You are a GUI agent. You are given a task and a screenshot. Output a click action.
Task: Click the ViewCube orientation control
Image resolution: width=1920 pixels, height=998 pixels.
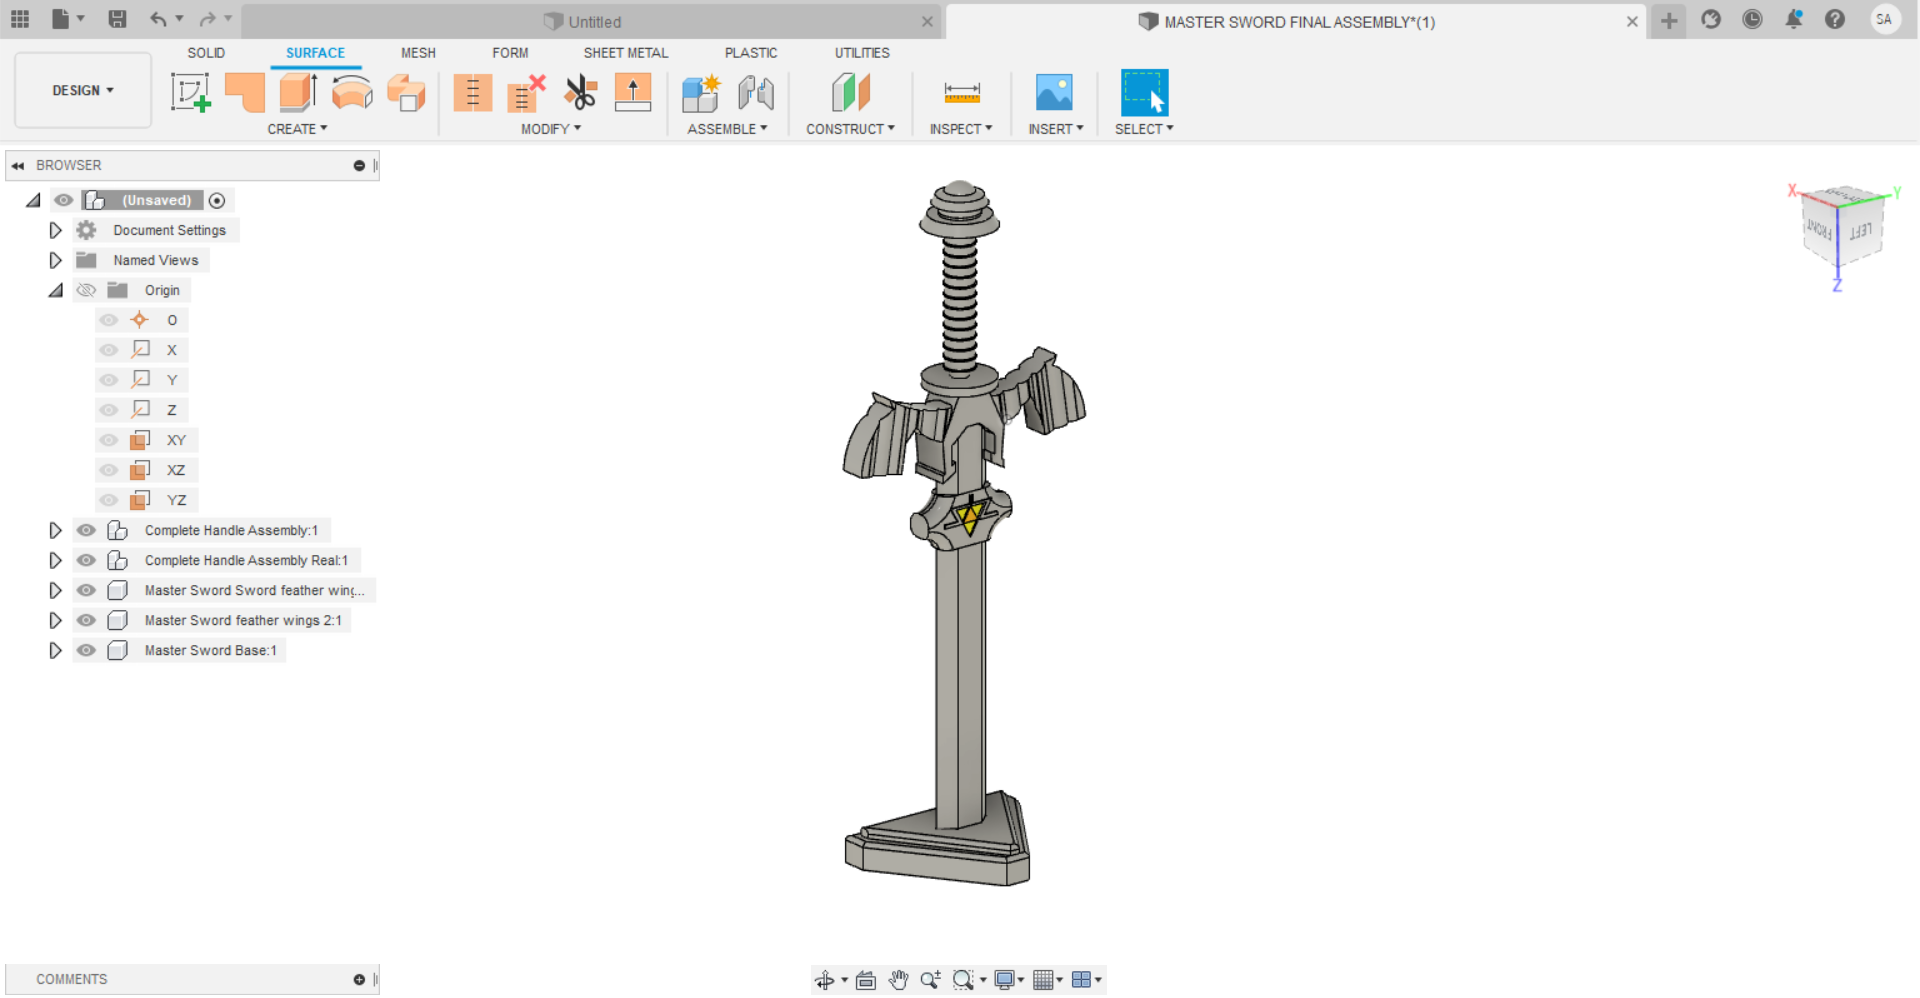[x=1842, y=229]
